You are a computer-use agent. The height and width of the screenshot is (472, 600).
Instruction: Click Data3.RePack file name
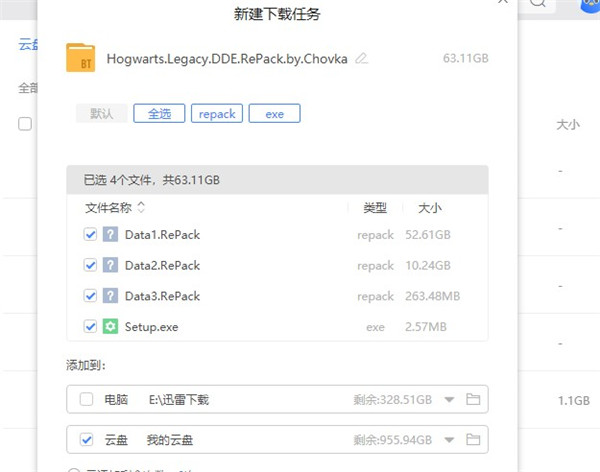(162, 296)
